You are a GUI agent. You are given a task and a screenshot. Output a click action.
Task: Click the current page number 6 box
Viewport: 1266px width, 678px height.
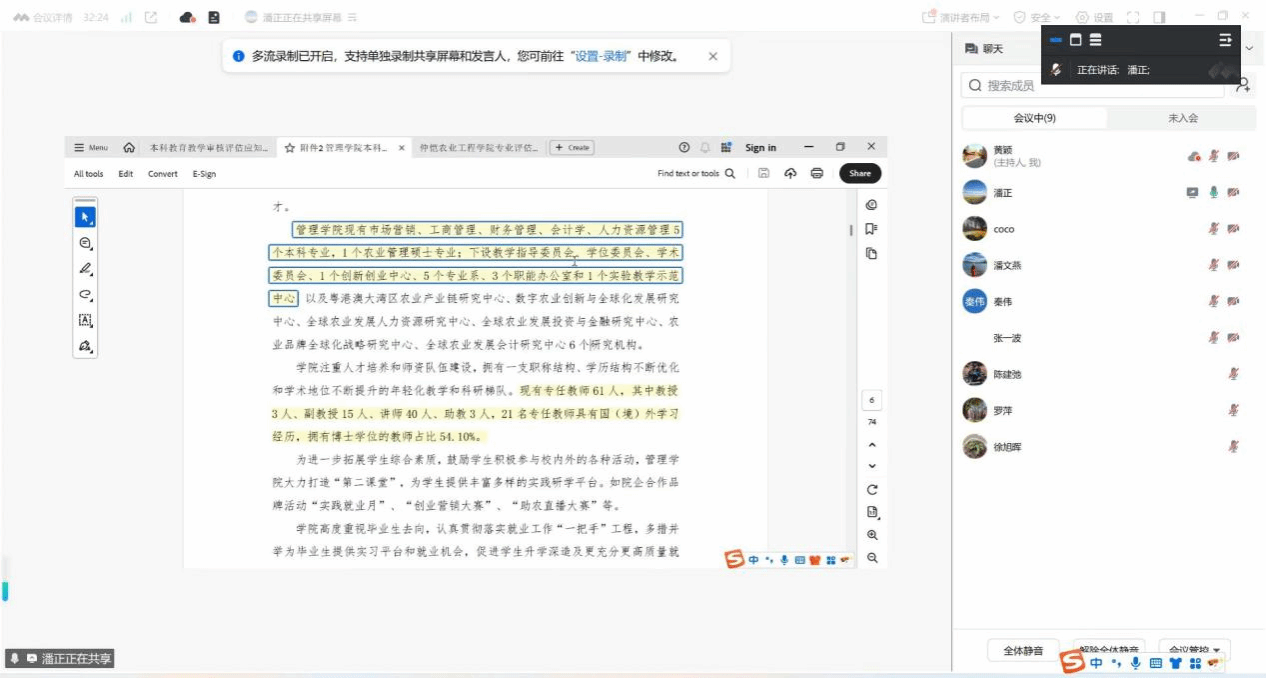pos(872,401)
